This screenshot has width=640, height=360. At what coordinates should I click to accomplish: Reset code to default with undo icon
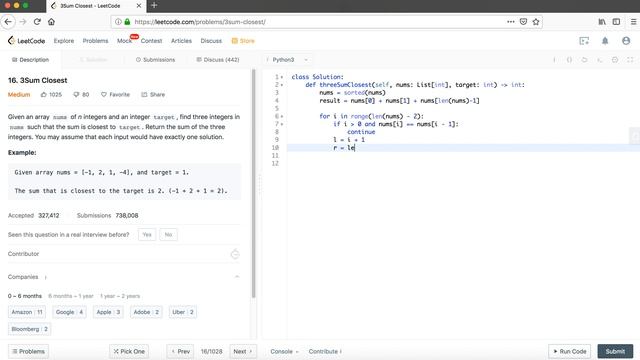584,60
